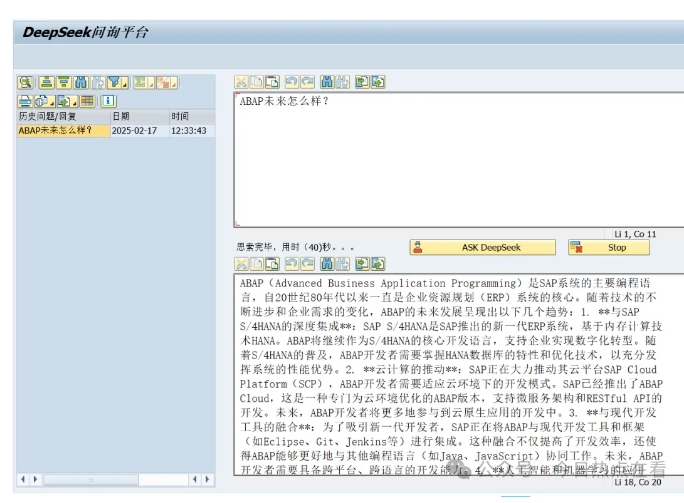
Task: Save question editor text as local file
Action: click(378, 82)
